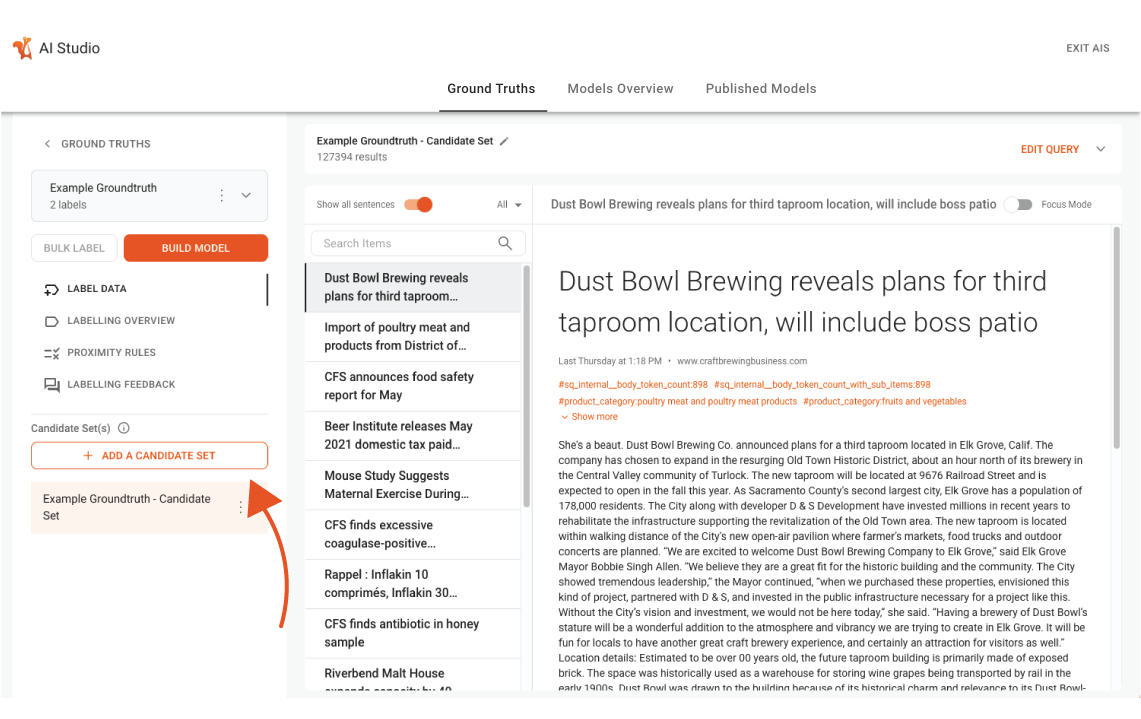Click the magnifier icon in Search Items
This screenshot has height=719, width=1141.
click(x=505, y=243)
